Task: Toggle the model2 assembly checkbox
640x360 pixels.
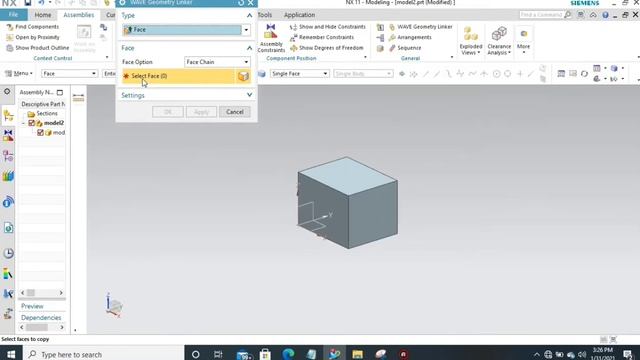Action: click(x=31, y=123)
